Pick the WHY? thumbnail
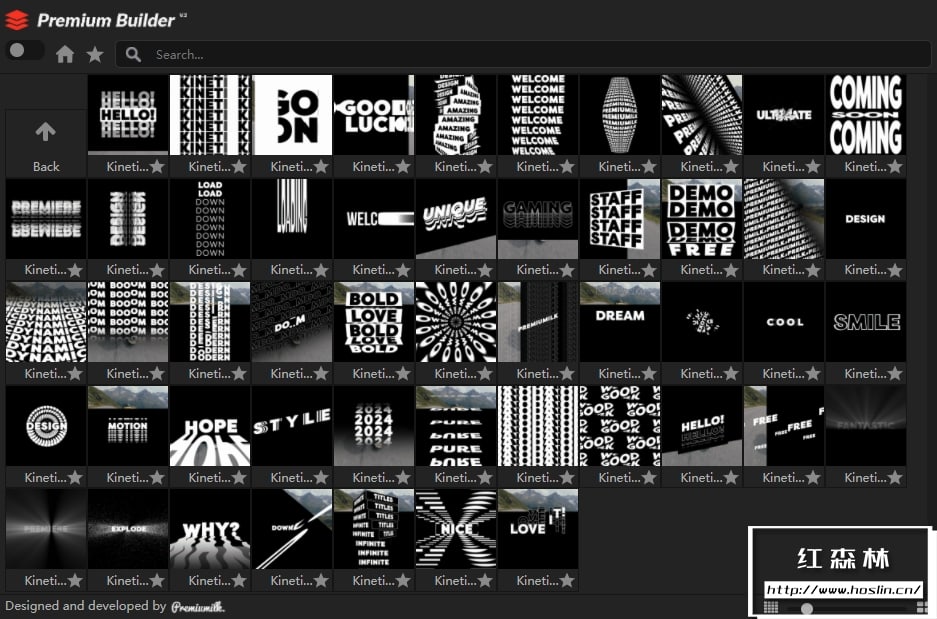 point(210,529)
